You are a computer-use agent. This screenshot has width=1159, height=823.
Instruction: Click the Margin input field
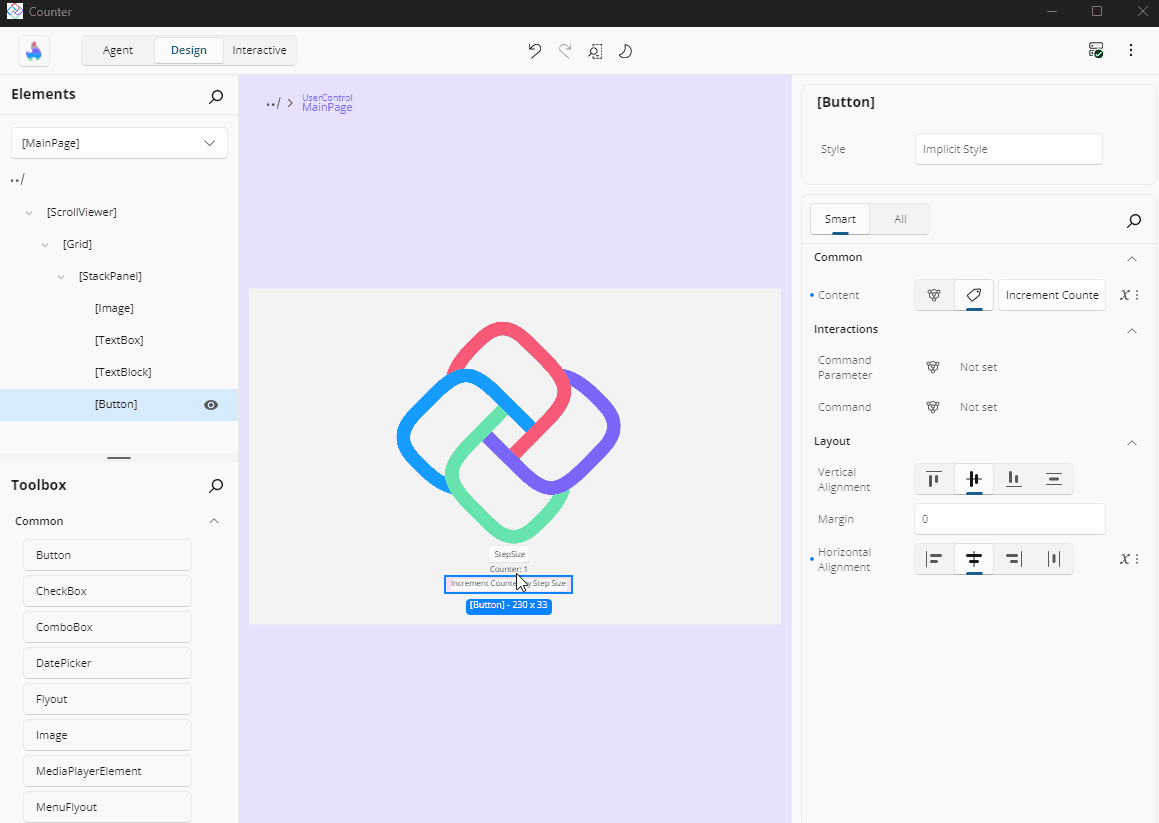pos(1009,519)
